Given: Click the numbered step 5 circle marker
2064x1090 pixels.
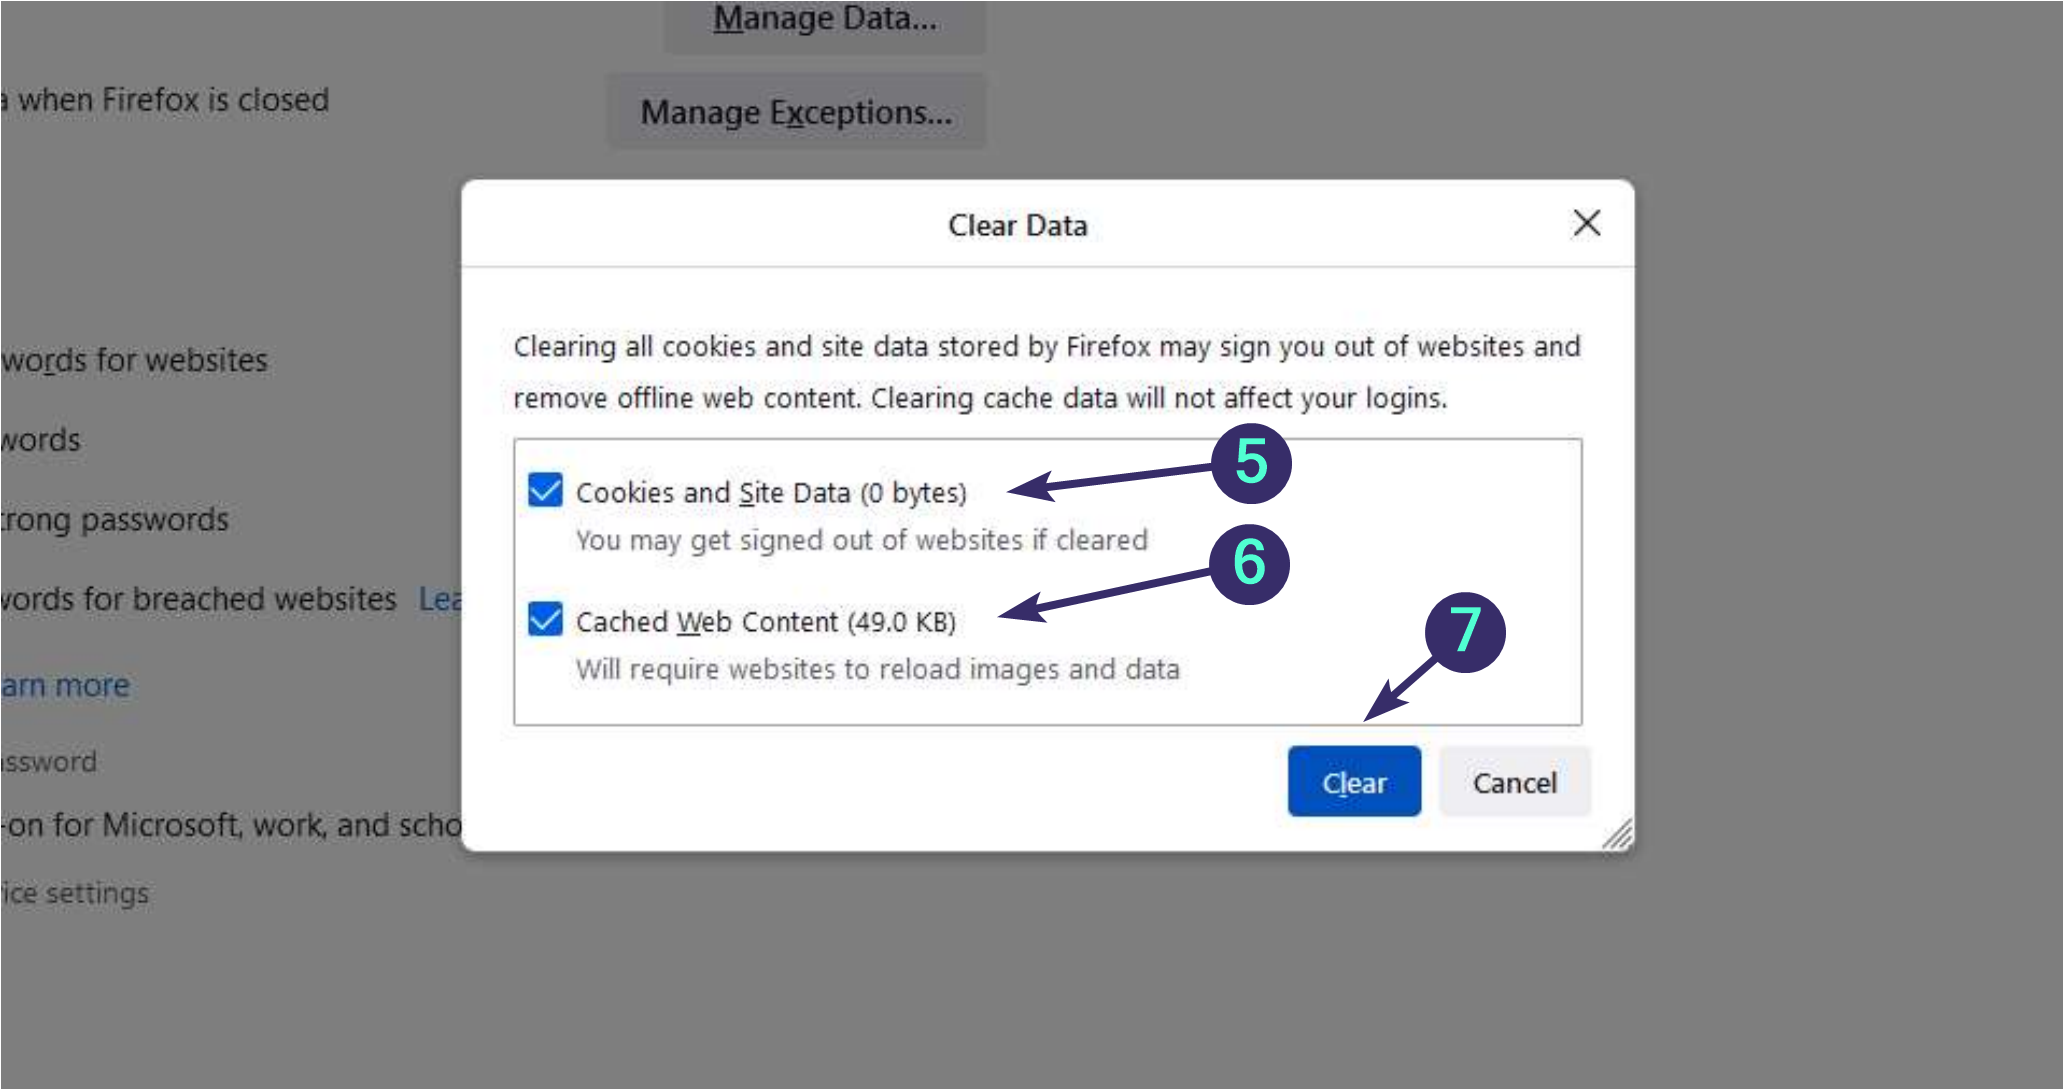Looking at the screenshot, I should click(1251, 463).
